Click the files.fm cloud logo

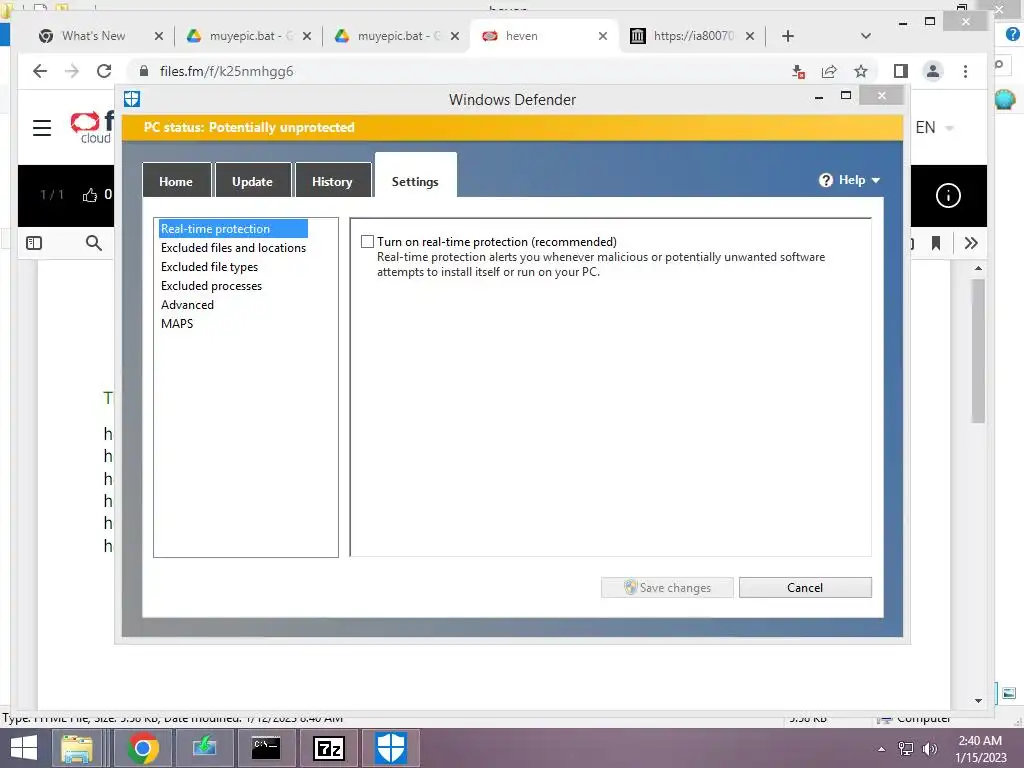(91, 127)
